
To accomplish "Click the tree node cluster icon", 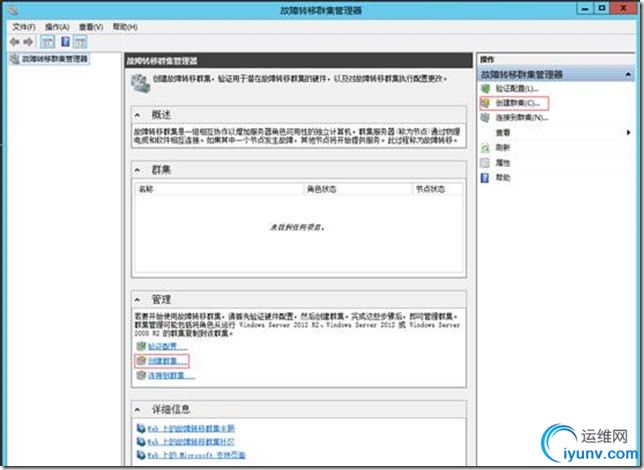I will (15, 59).
